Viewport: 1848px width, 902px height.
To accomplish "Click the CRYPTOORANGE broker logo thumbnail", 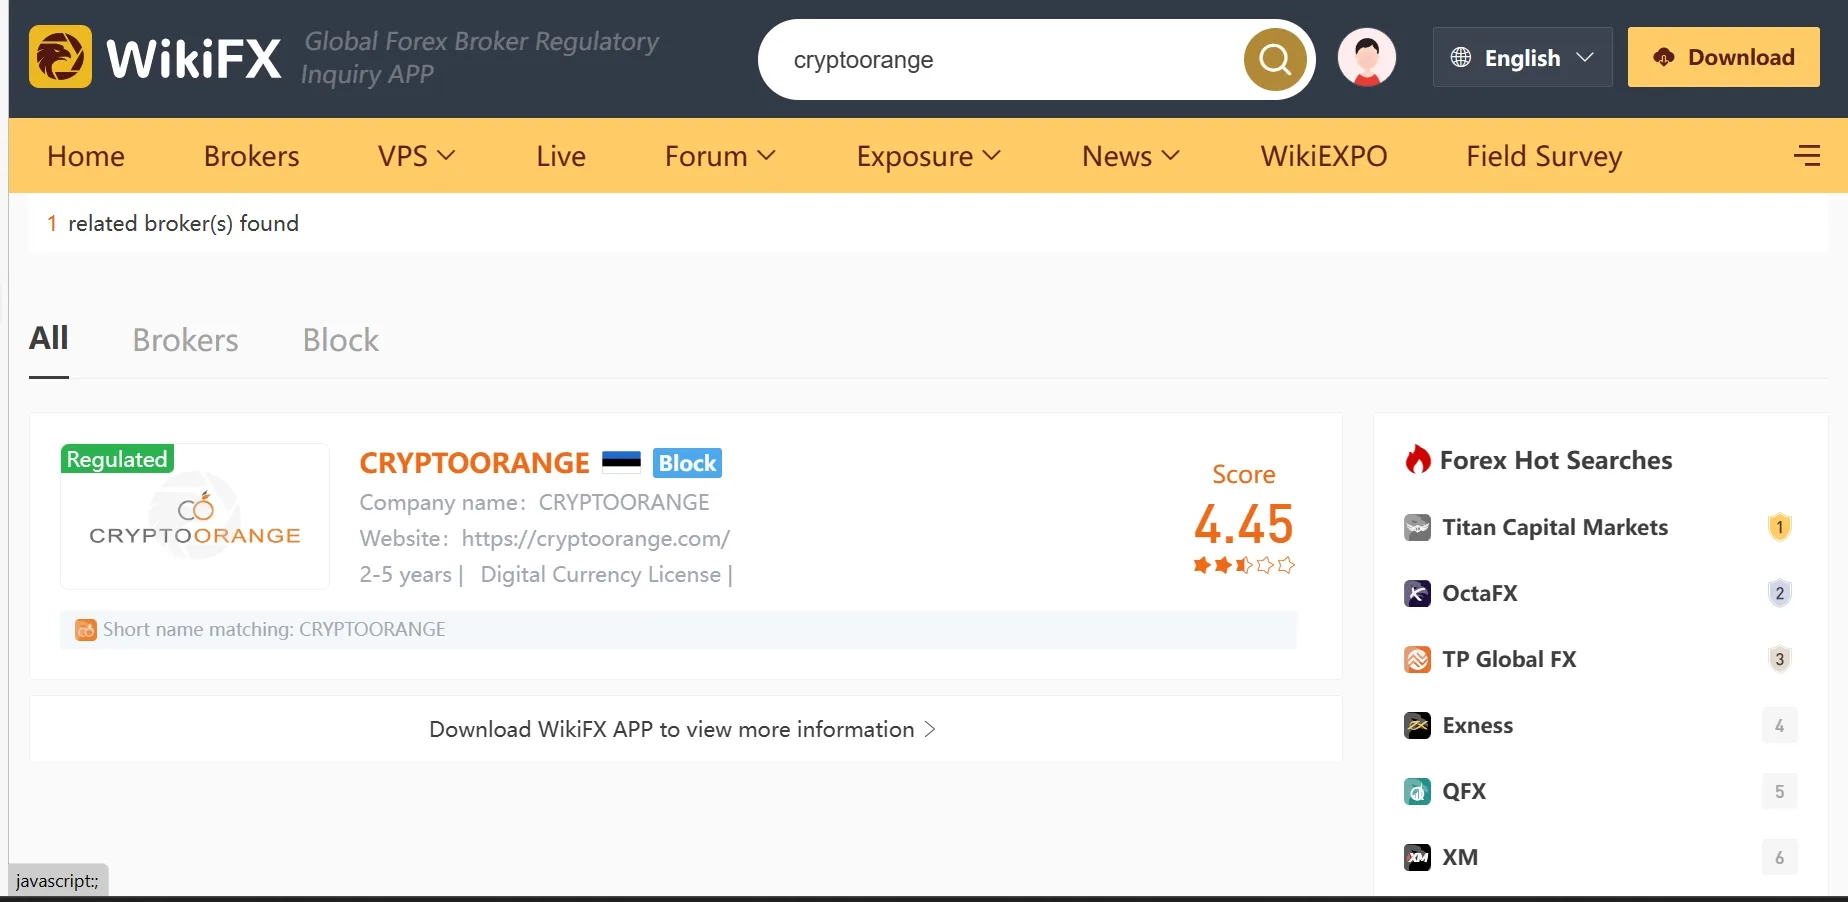I will 195,516.
